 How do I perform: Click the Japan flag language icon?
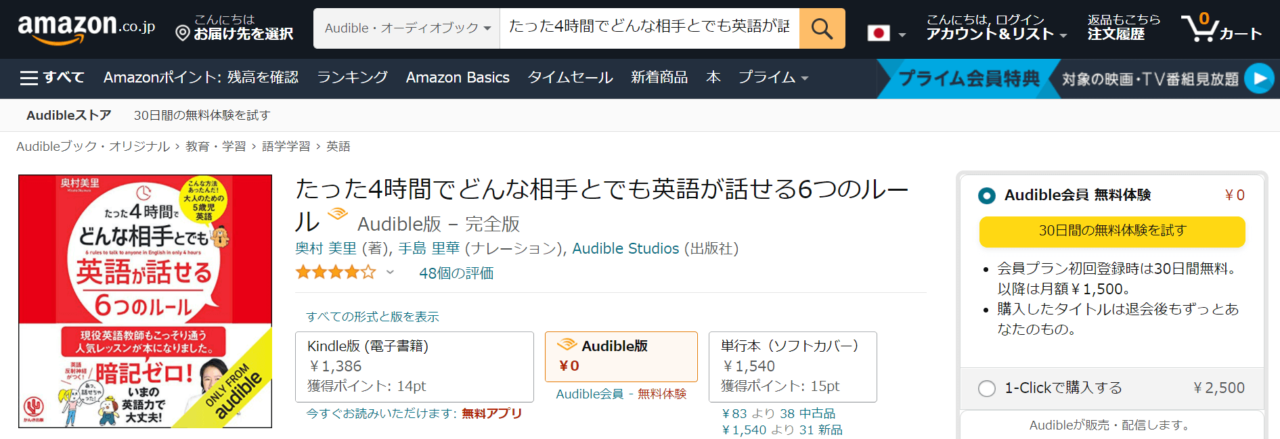(x=879, y=33)
